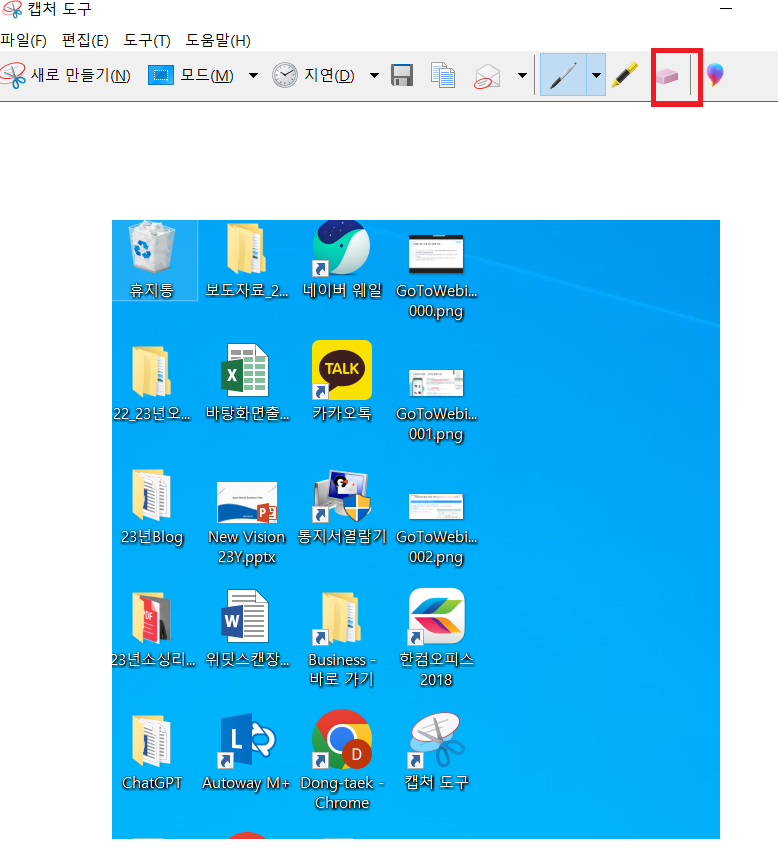This screenshot has height=856, width=778.
Task: Open Paint 3D with the colorful balloon icon
Action: pyautogui.click(x=715, y=75)
